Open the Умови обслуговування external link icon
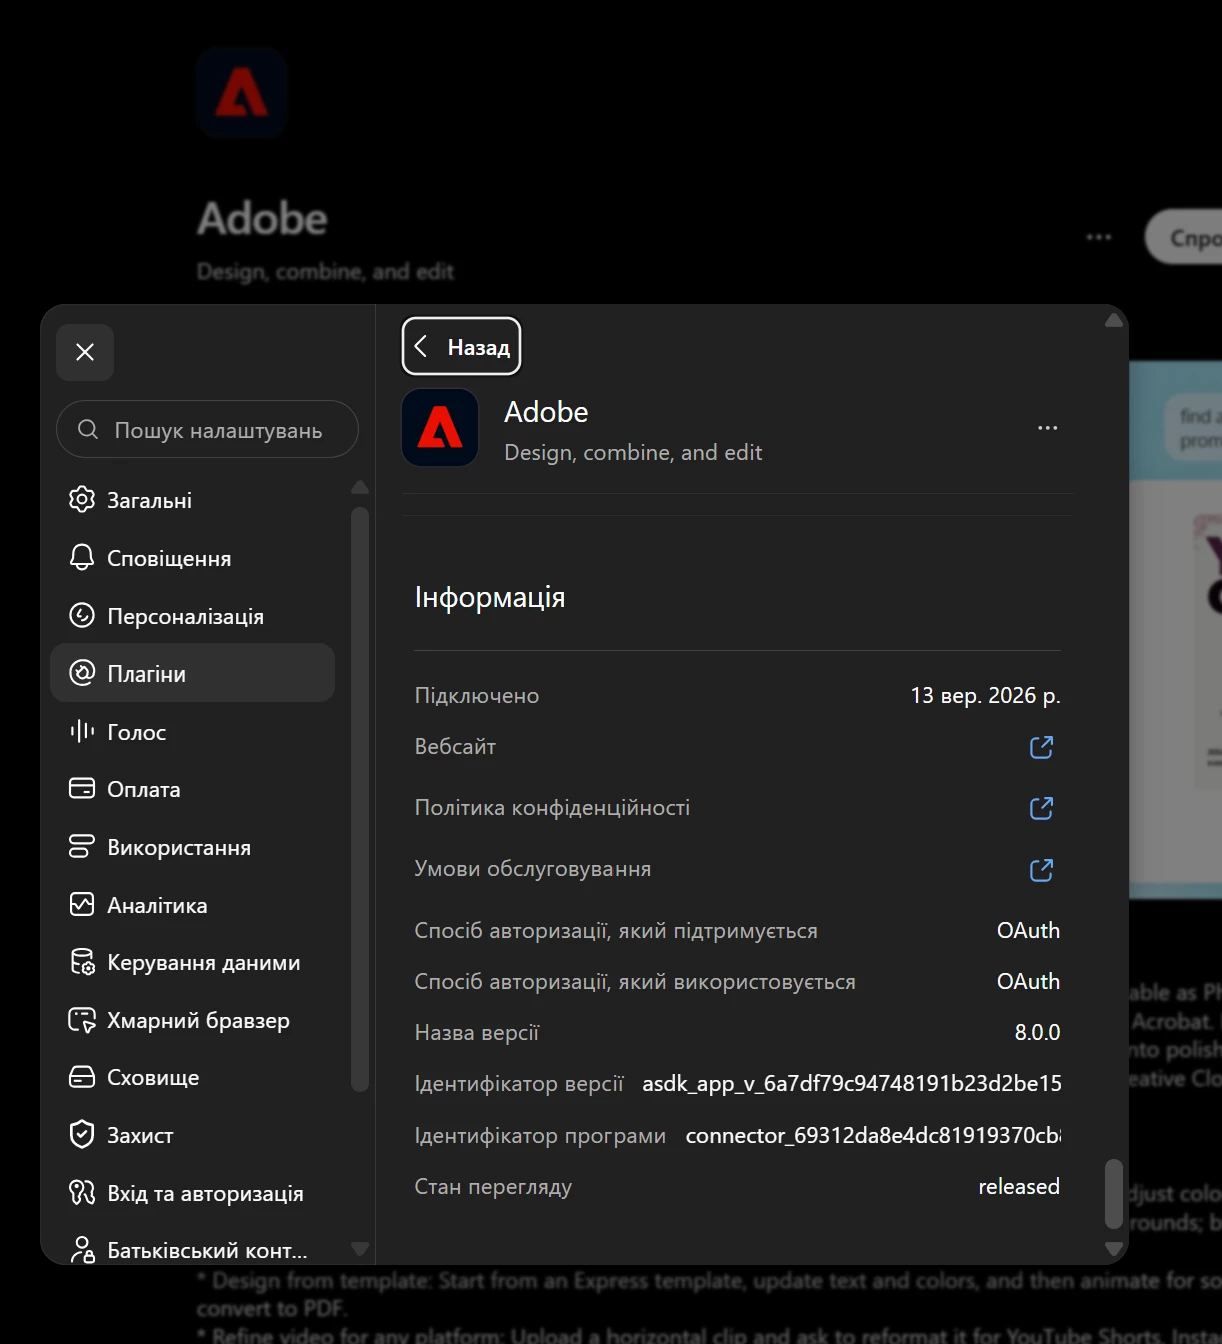Screen dimensions: 1222x1344 [1041, 870]
